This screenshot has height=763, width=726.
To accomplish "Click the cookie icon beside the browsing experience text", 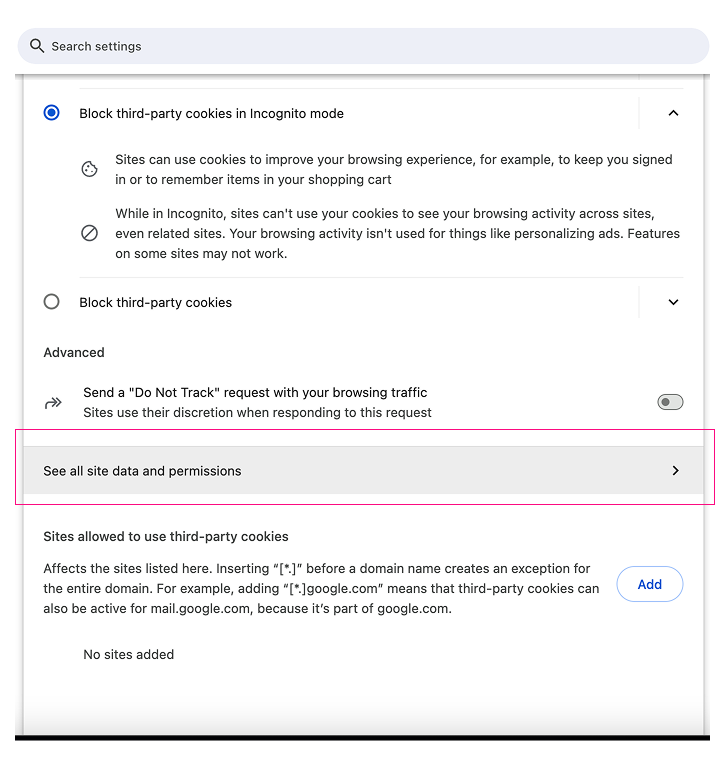I will point(90,170).
